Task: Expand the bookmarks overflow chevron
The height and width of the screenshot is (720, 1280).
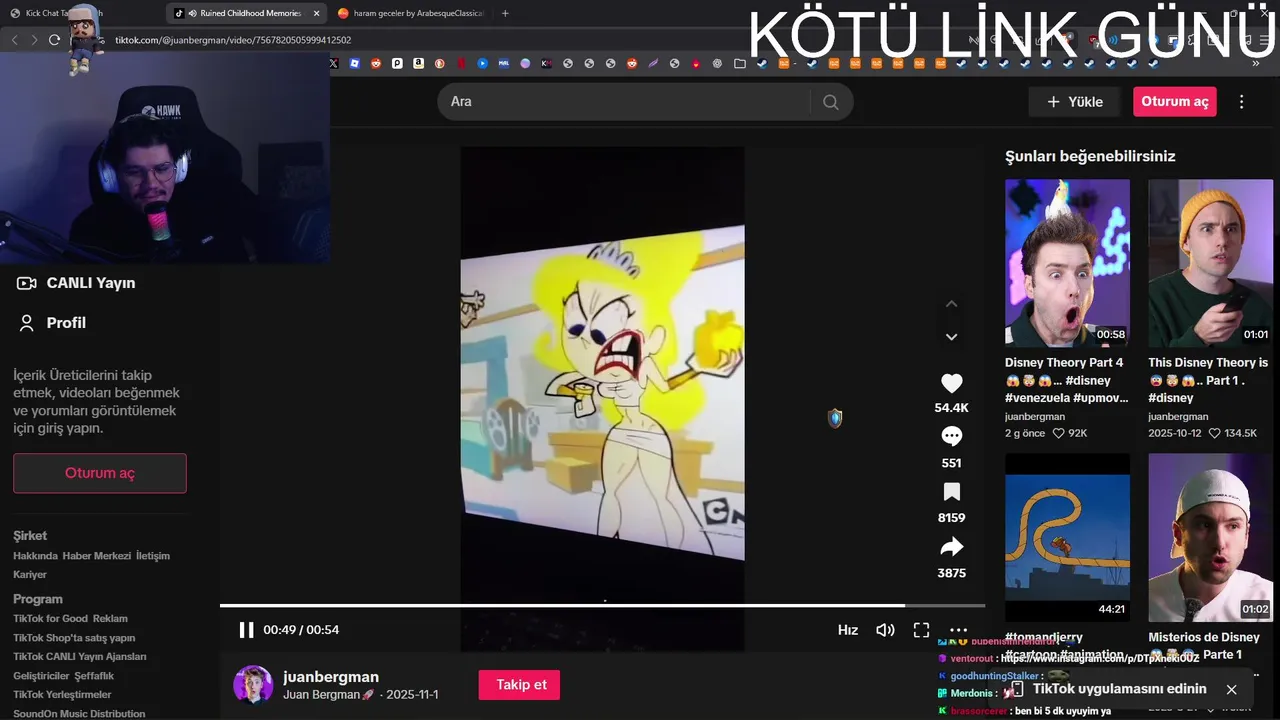Action: (1256, 63)
